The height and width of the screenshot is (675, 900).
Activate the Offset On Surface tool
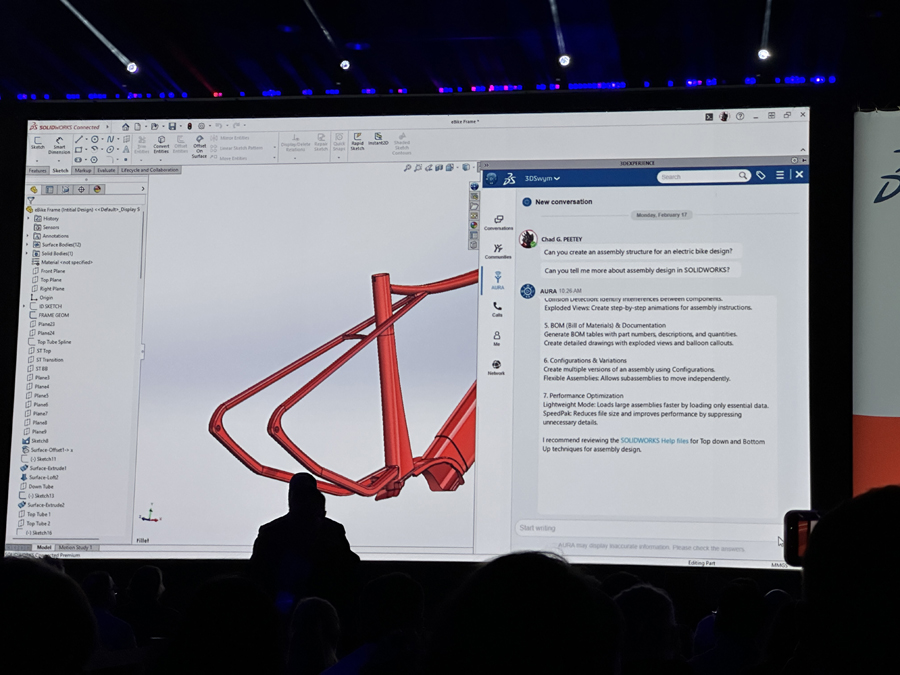pyautogui.click(x=199, y=147)
